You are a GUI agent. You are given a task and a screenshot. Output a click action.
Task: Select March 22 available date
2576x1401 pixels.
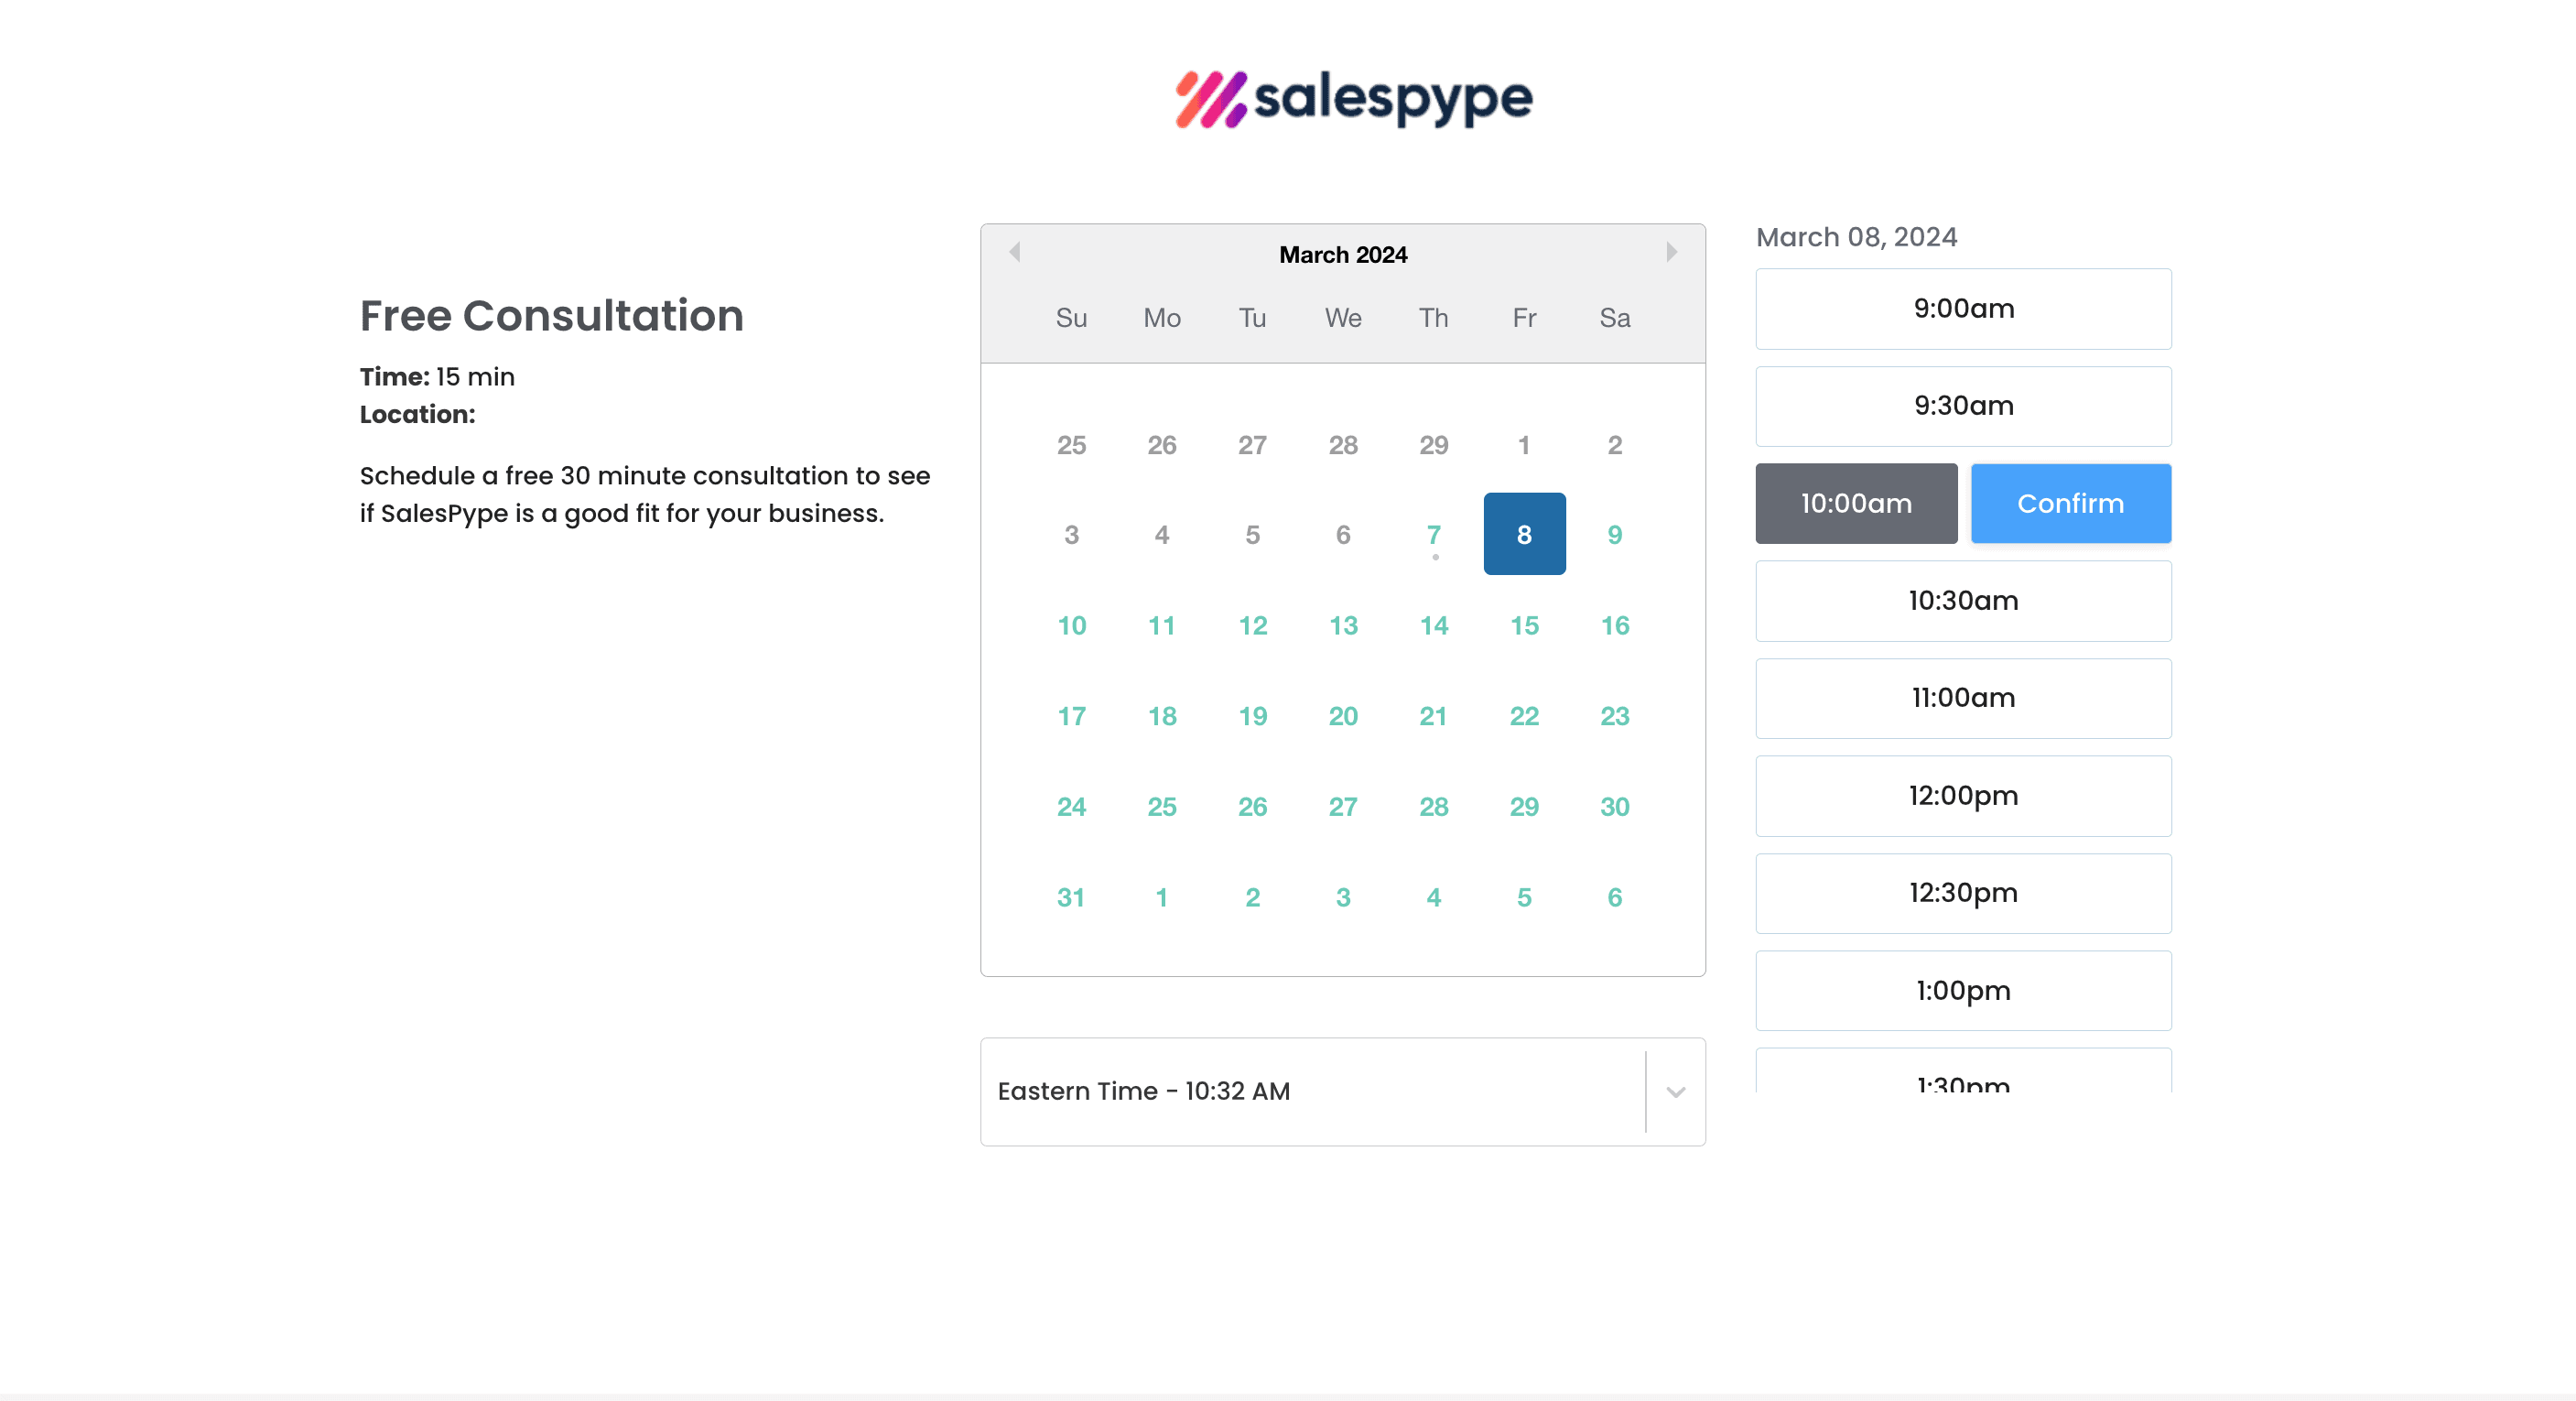pos(1524,716)
